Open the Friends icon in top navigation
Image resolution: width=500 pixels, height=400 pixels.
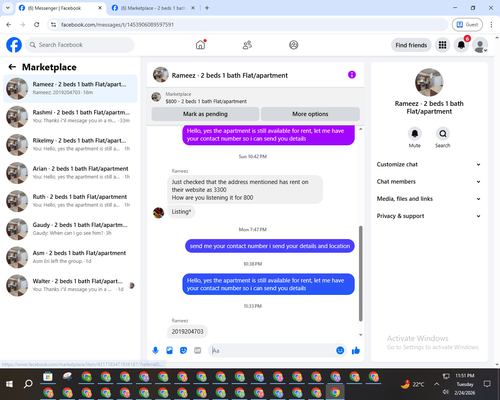247,45
